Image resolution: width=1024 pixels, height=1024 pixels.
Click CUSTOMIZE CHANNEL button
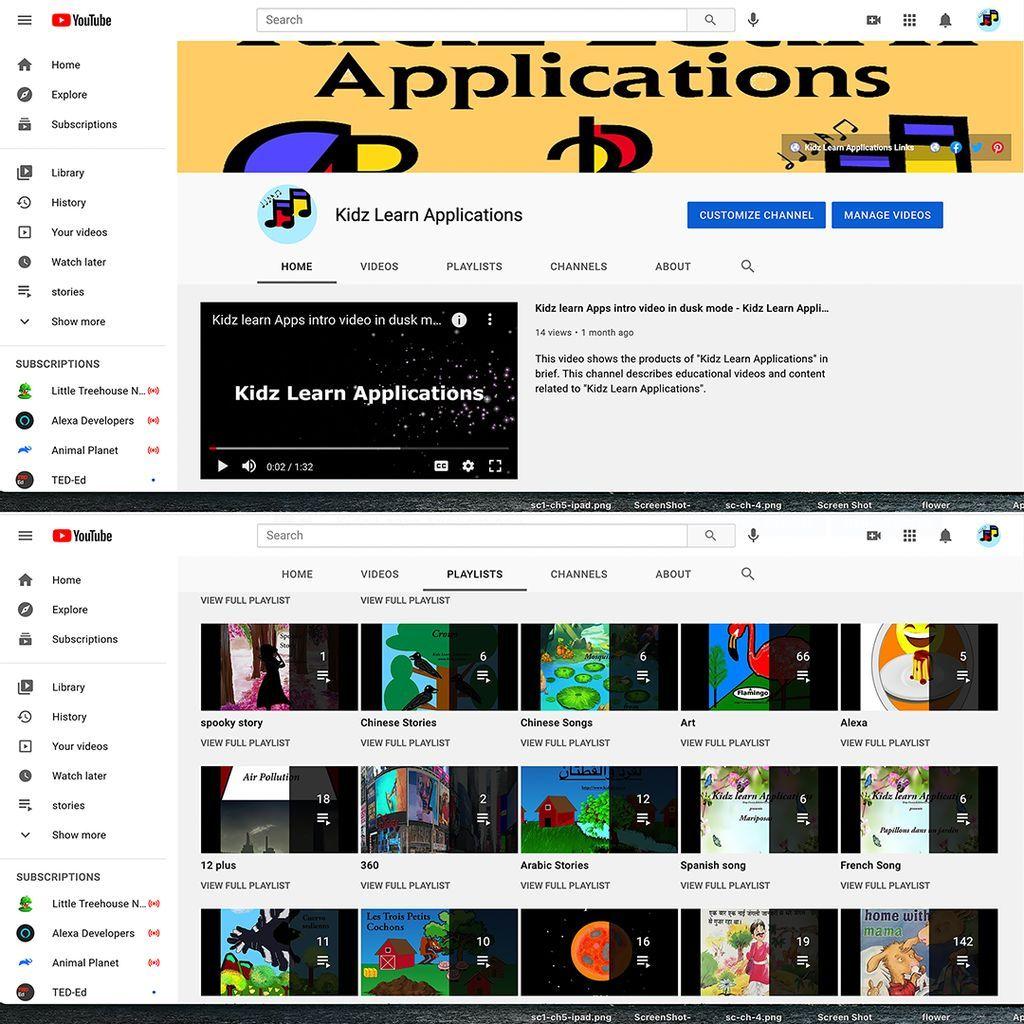(x=756, y=215)
